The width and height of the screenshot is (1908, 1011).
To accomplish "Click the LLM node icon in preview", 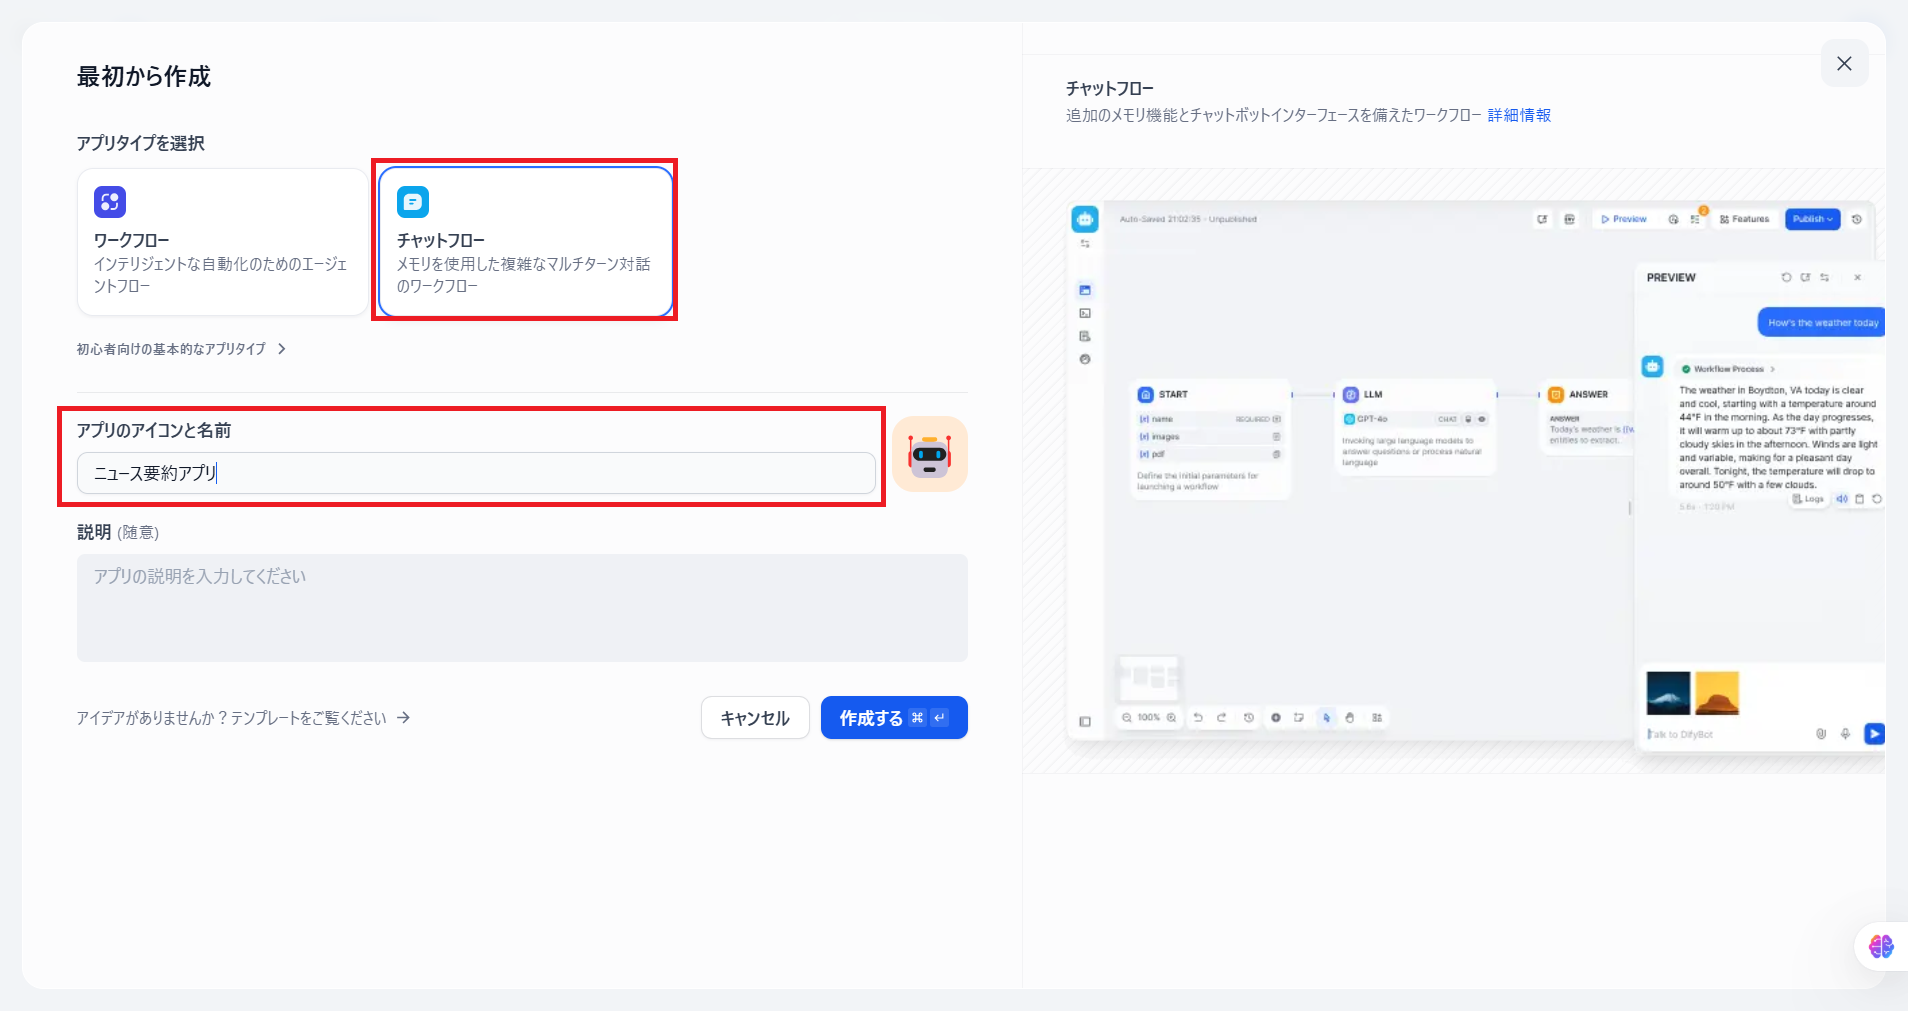I will pos(1351,394).
